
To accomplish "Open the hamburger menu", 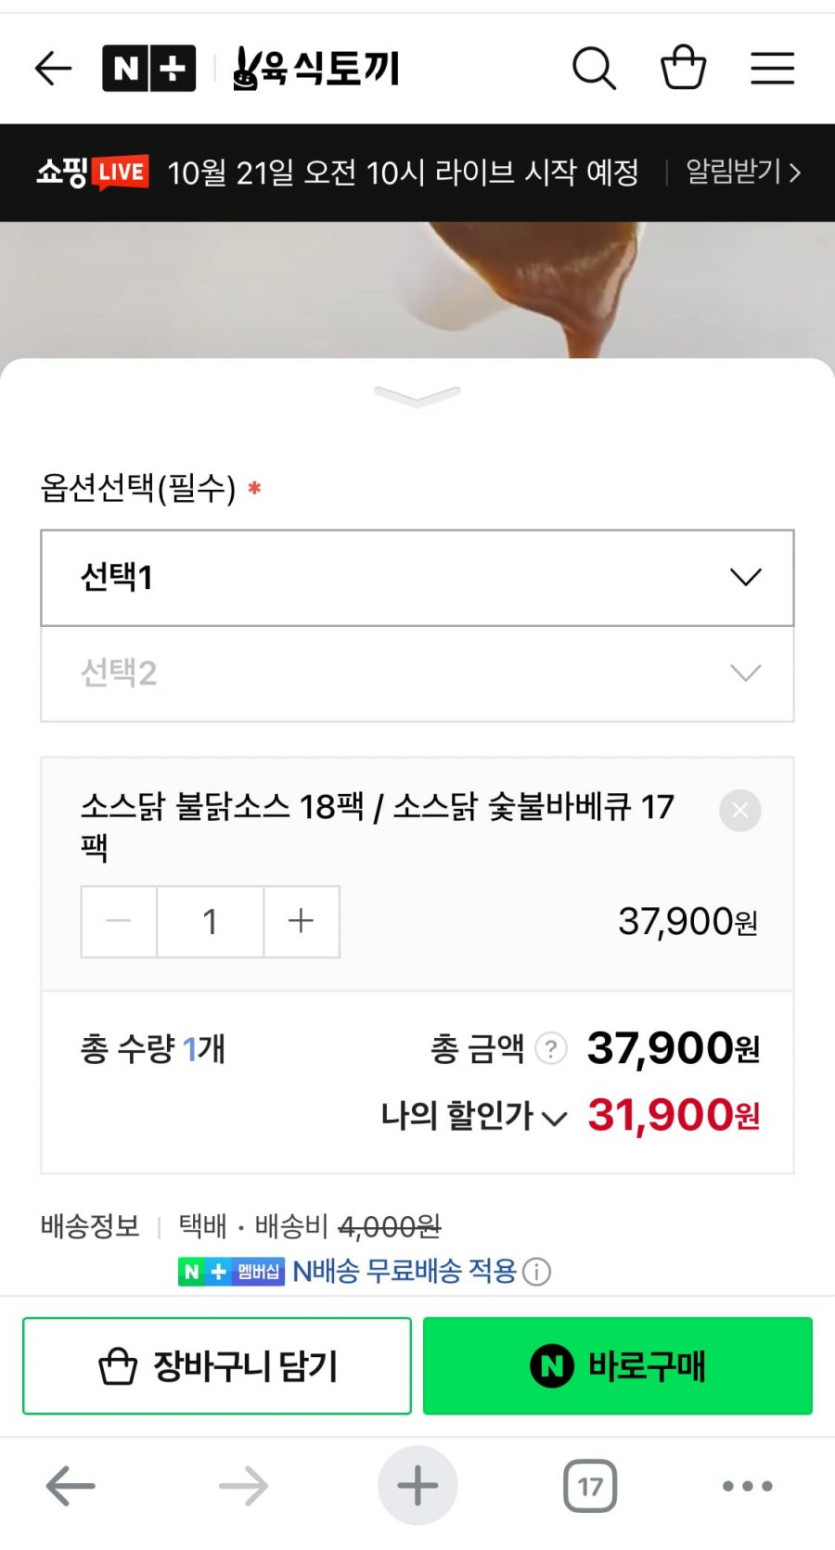I will pos(772,68).
